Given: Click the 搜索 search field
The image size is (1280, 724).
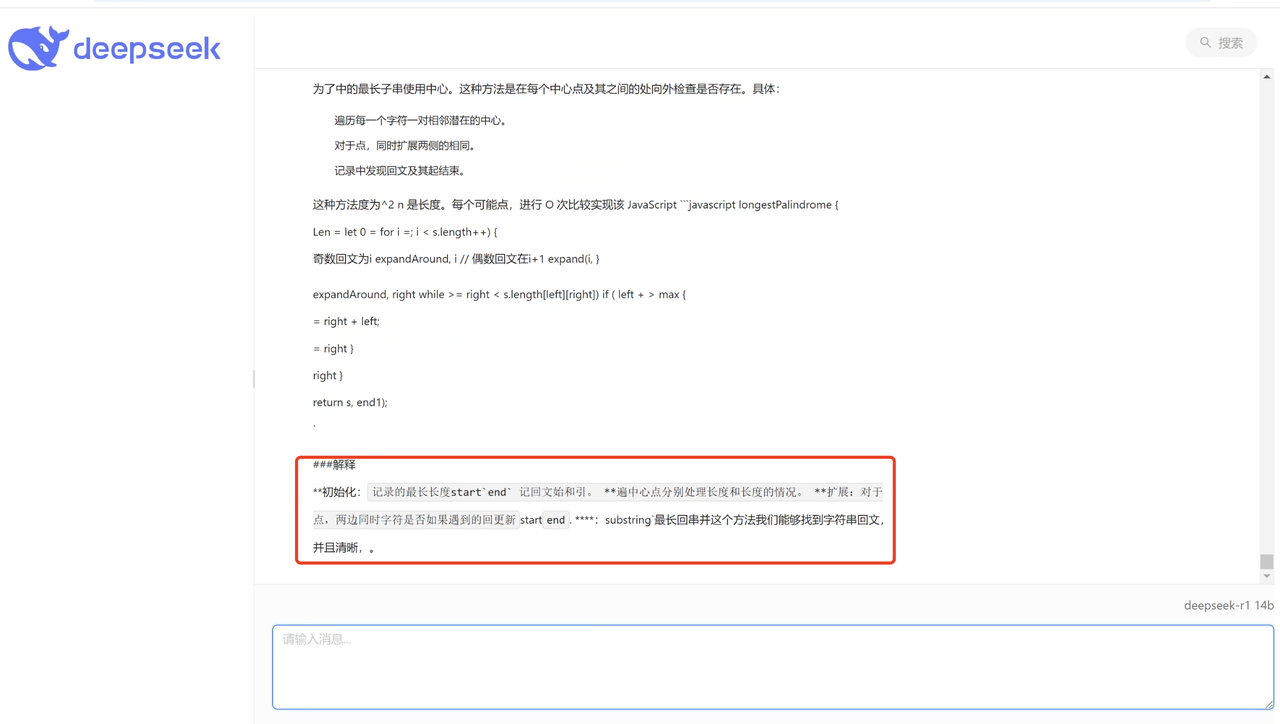Looking at the screenshot, I should click(1221, 43).
